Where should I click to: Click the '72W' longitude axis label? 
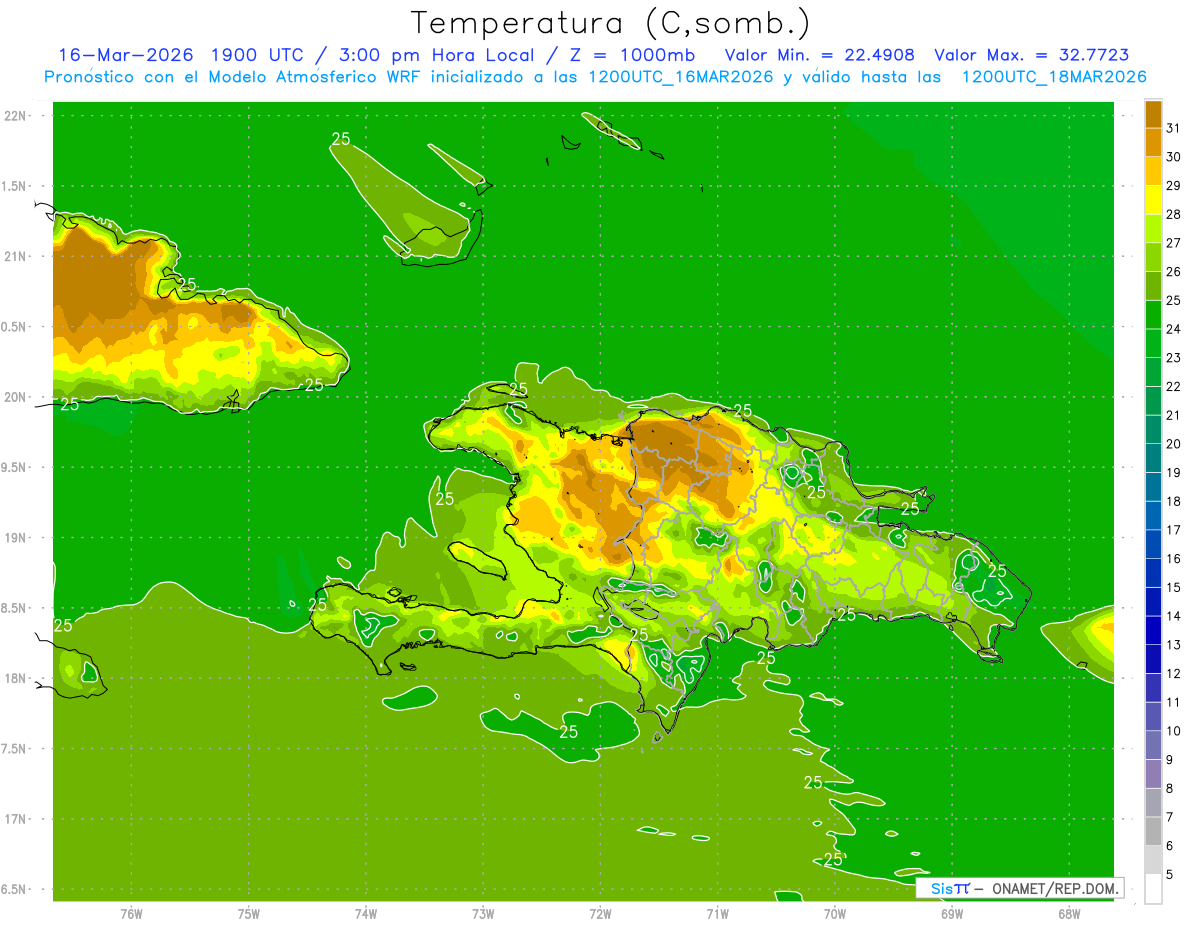[x=600, y=913]
